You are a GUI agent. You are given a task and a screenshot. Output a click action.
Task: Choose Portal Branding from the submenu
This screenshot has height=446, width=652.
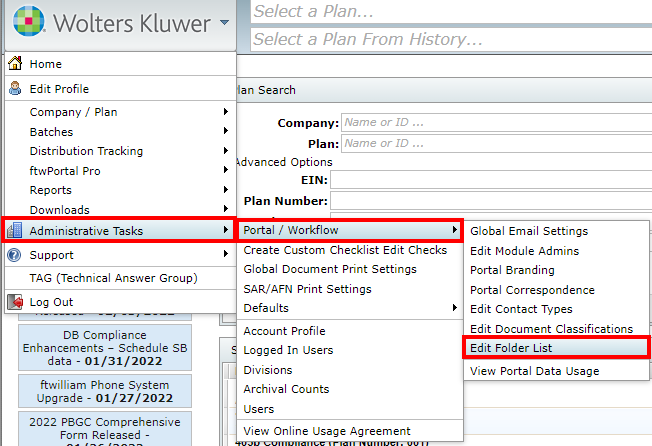(510, 270)
